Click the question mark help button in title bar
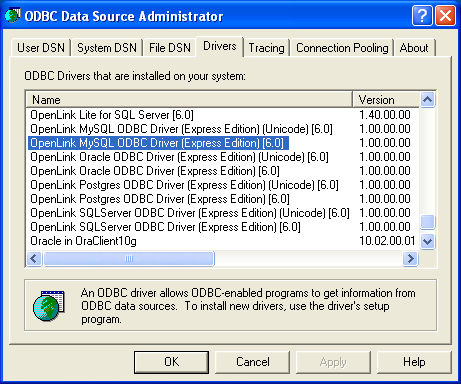 (422, 15)
